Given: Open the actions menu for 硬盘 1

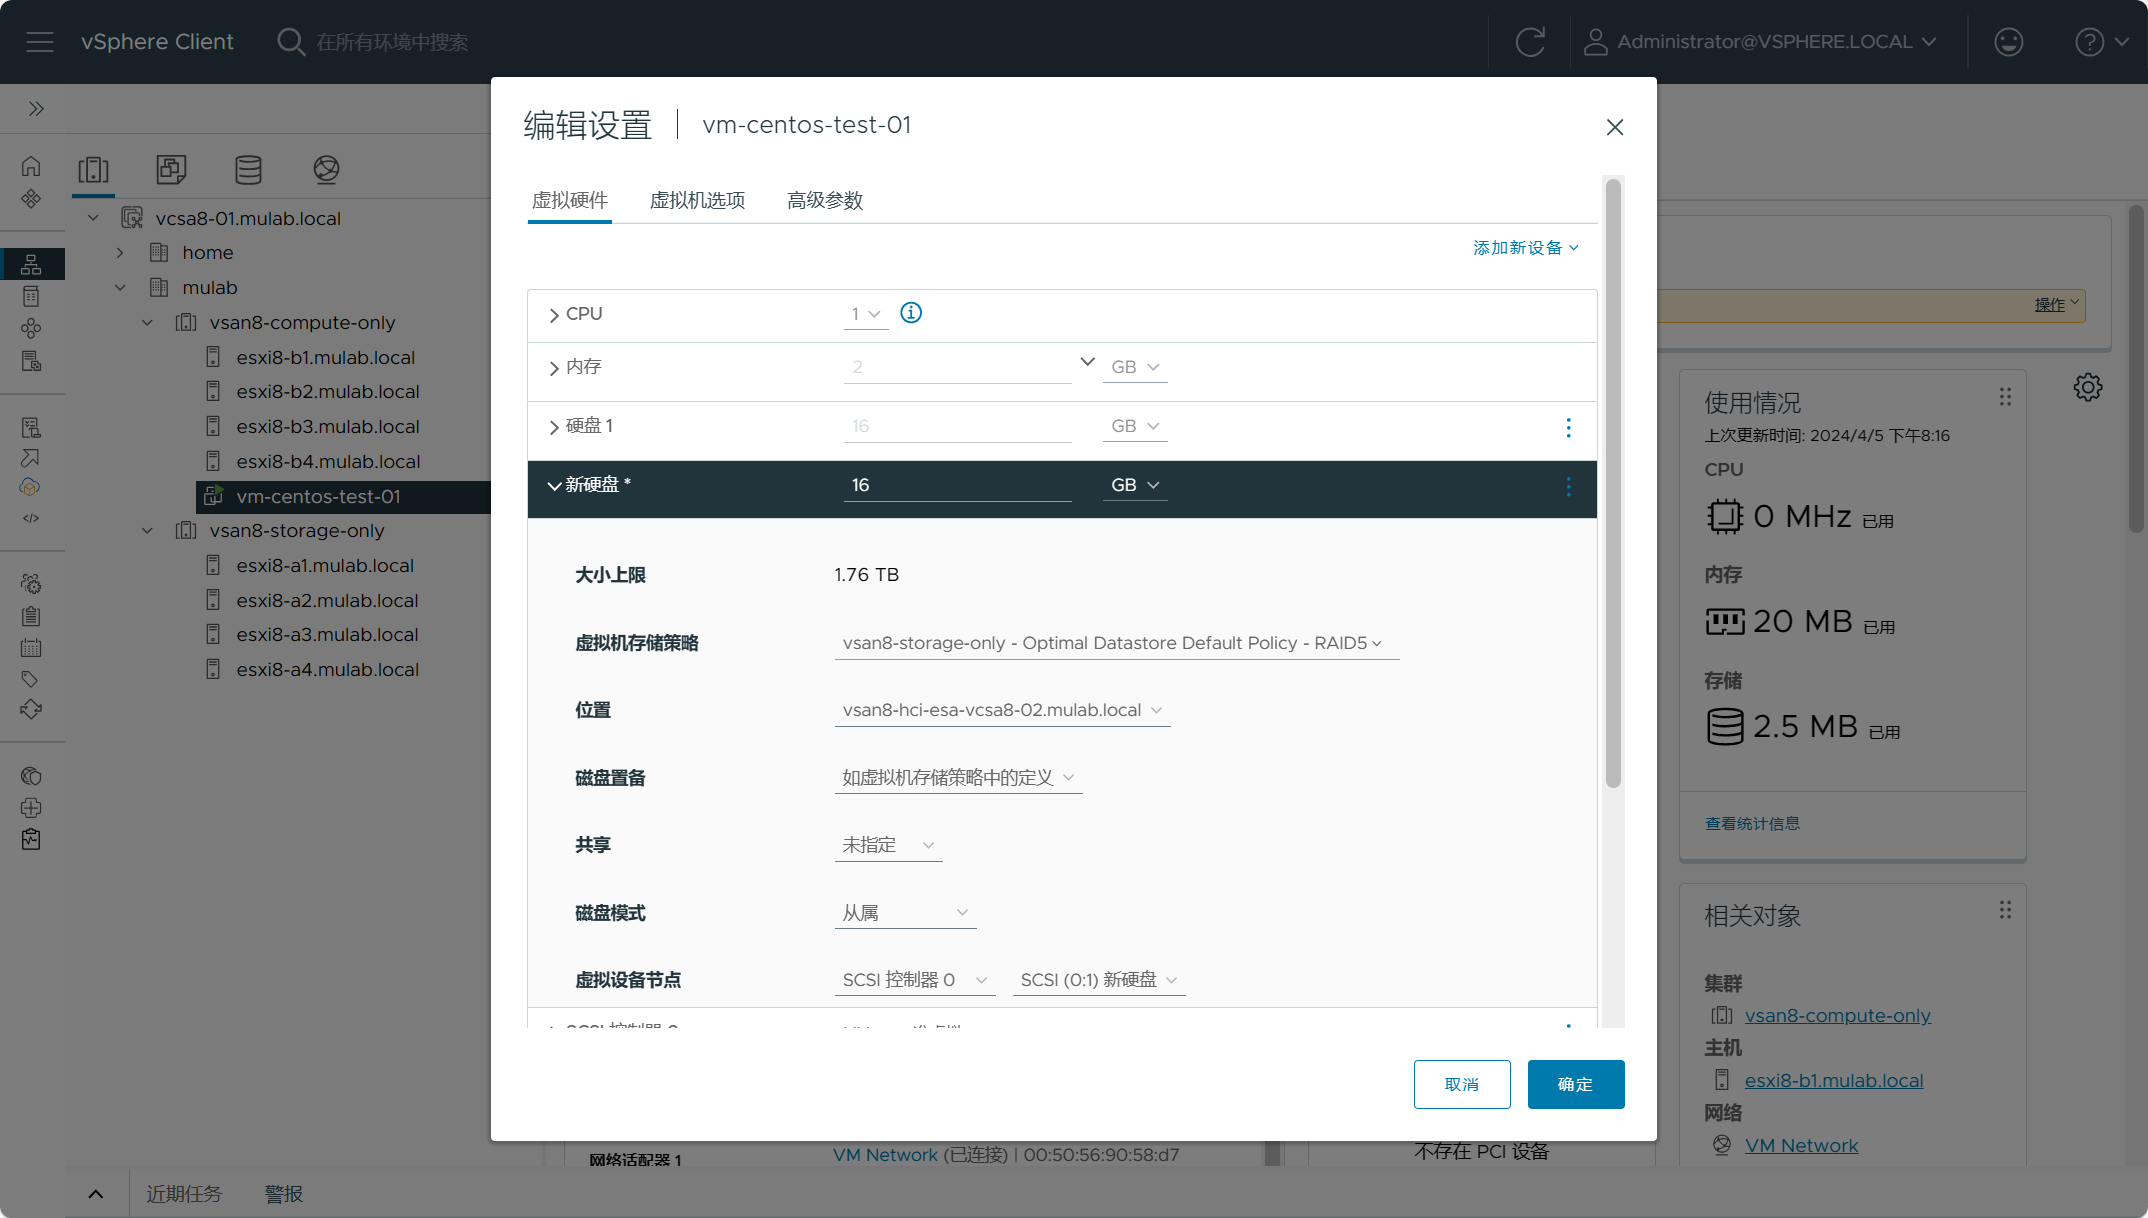Looking at the screenshot, I should coord(1568,428).
